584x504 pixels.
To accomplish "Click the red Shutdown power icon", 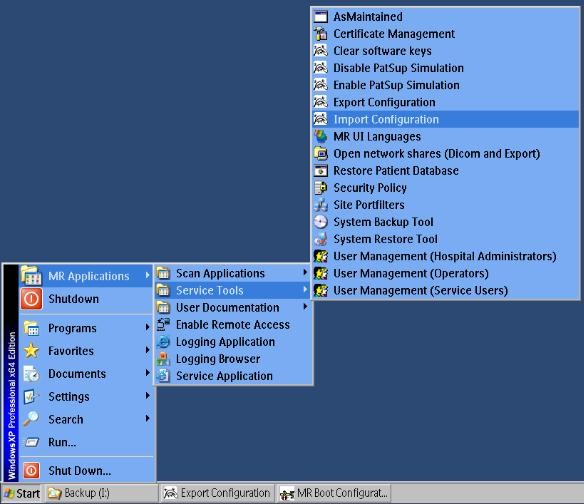I will [31, 299].
